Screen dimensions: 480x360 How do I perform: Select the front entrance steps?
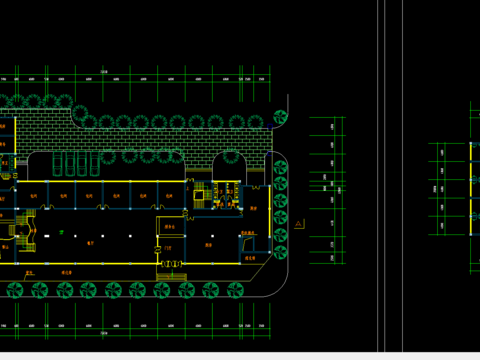tap(172, 277)
